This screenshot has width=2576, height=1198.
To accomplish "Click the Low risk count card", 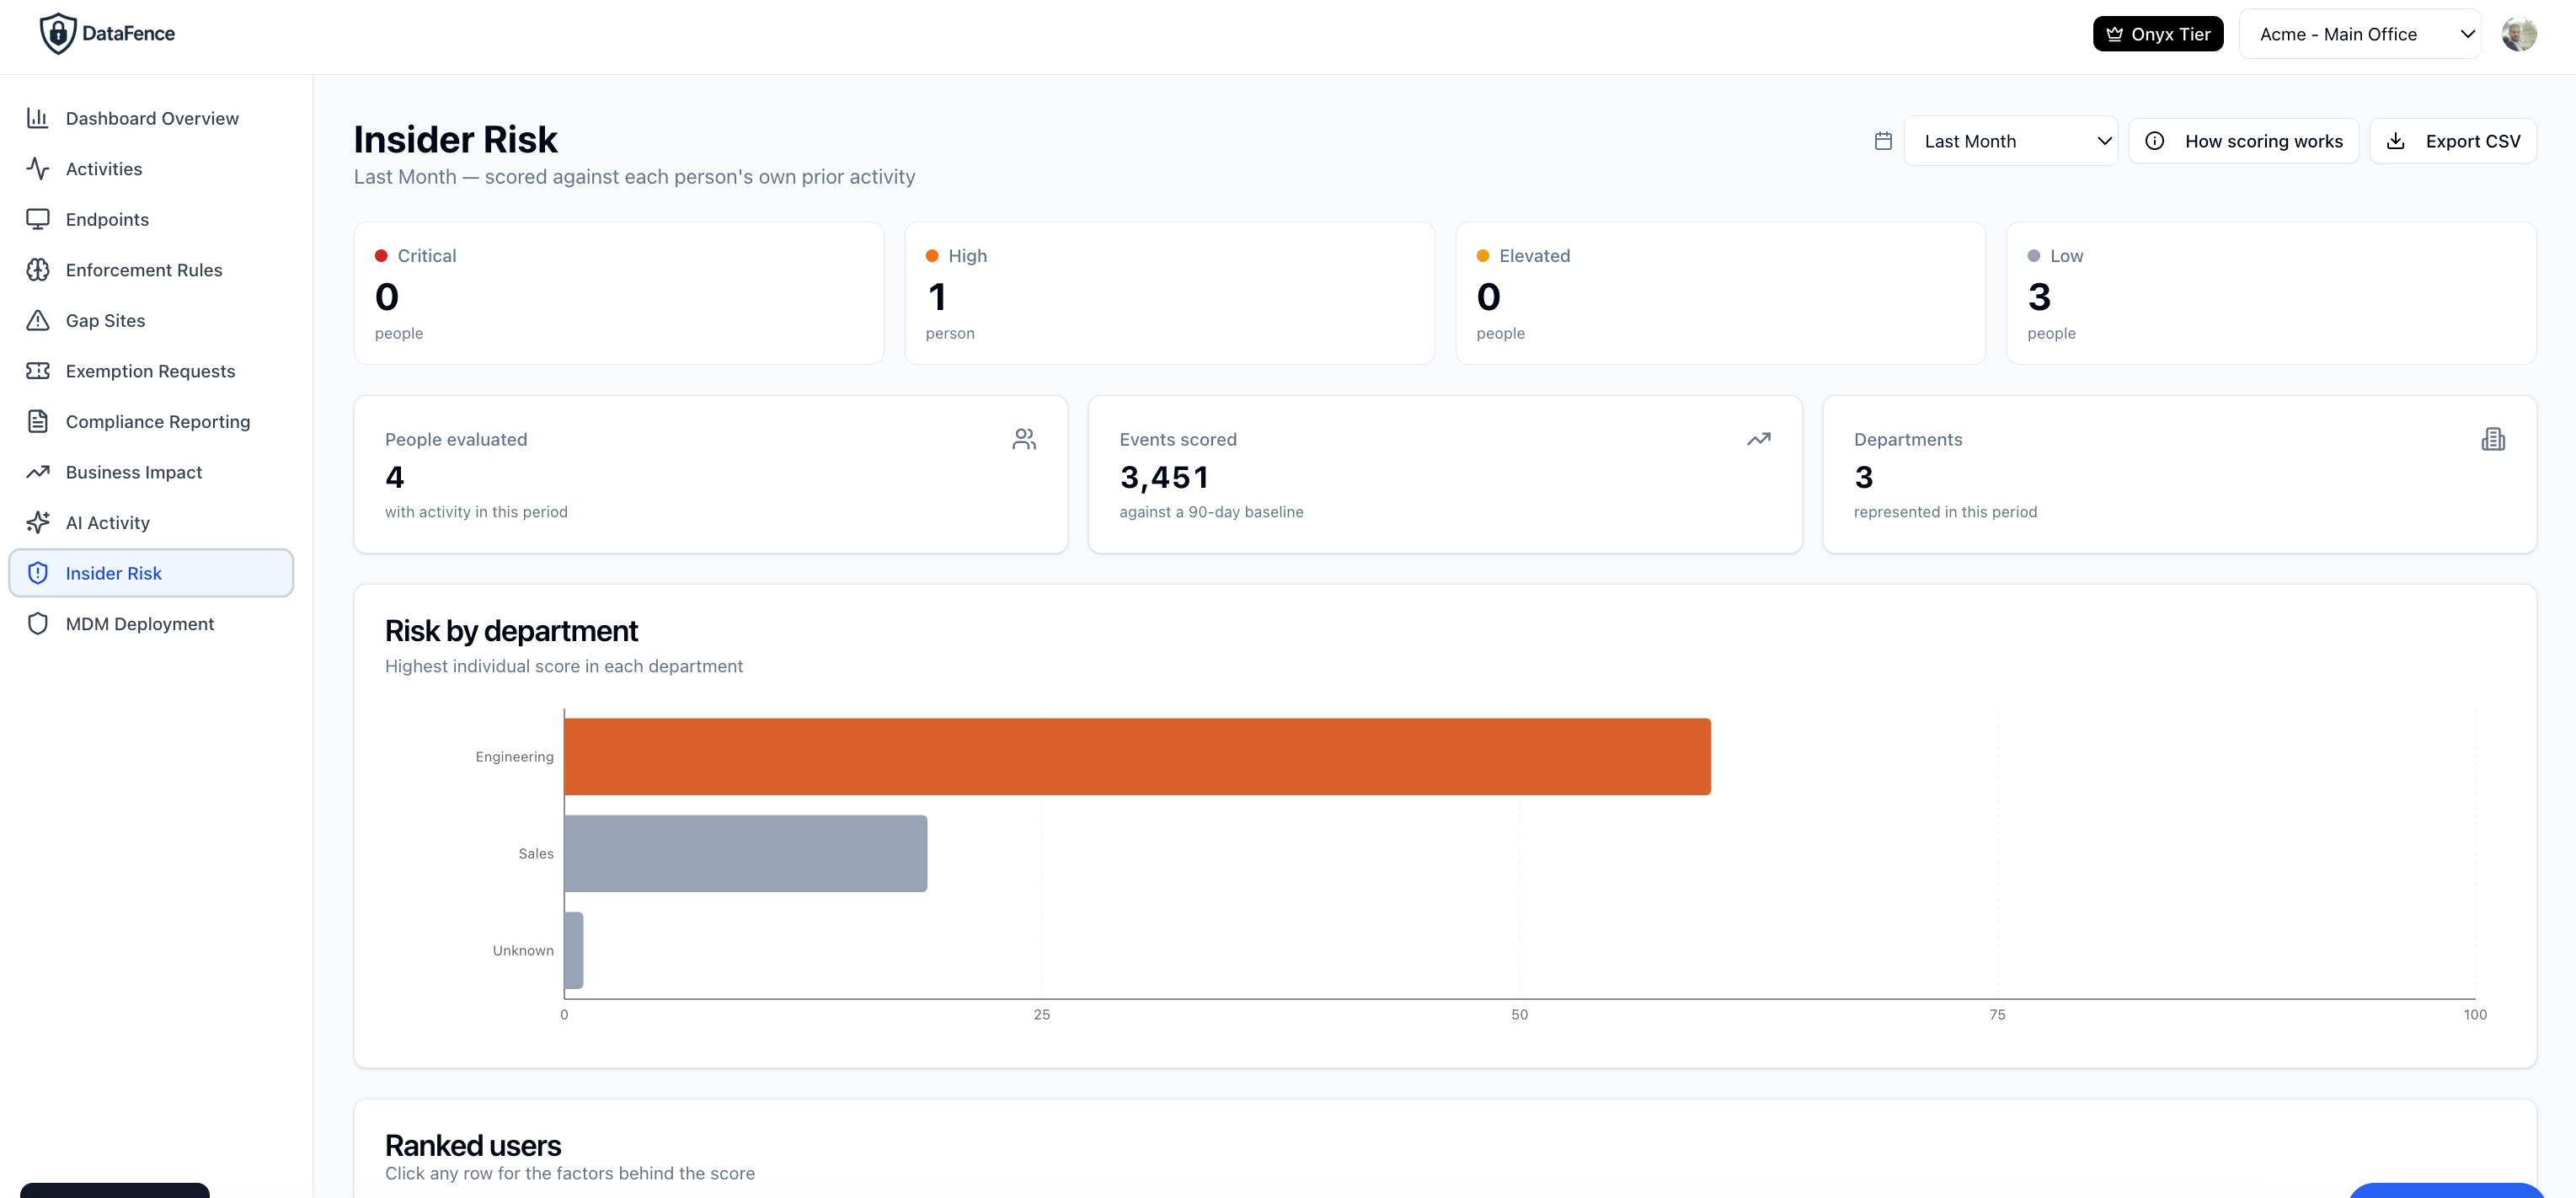I will tap(2271, 293).
